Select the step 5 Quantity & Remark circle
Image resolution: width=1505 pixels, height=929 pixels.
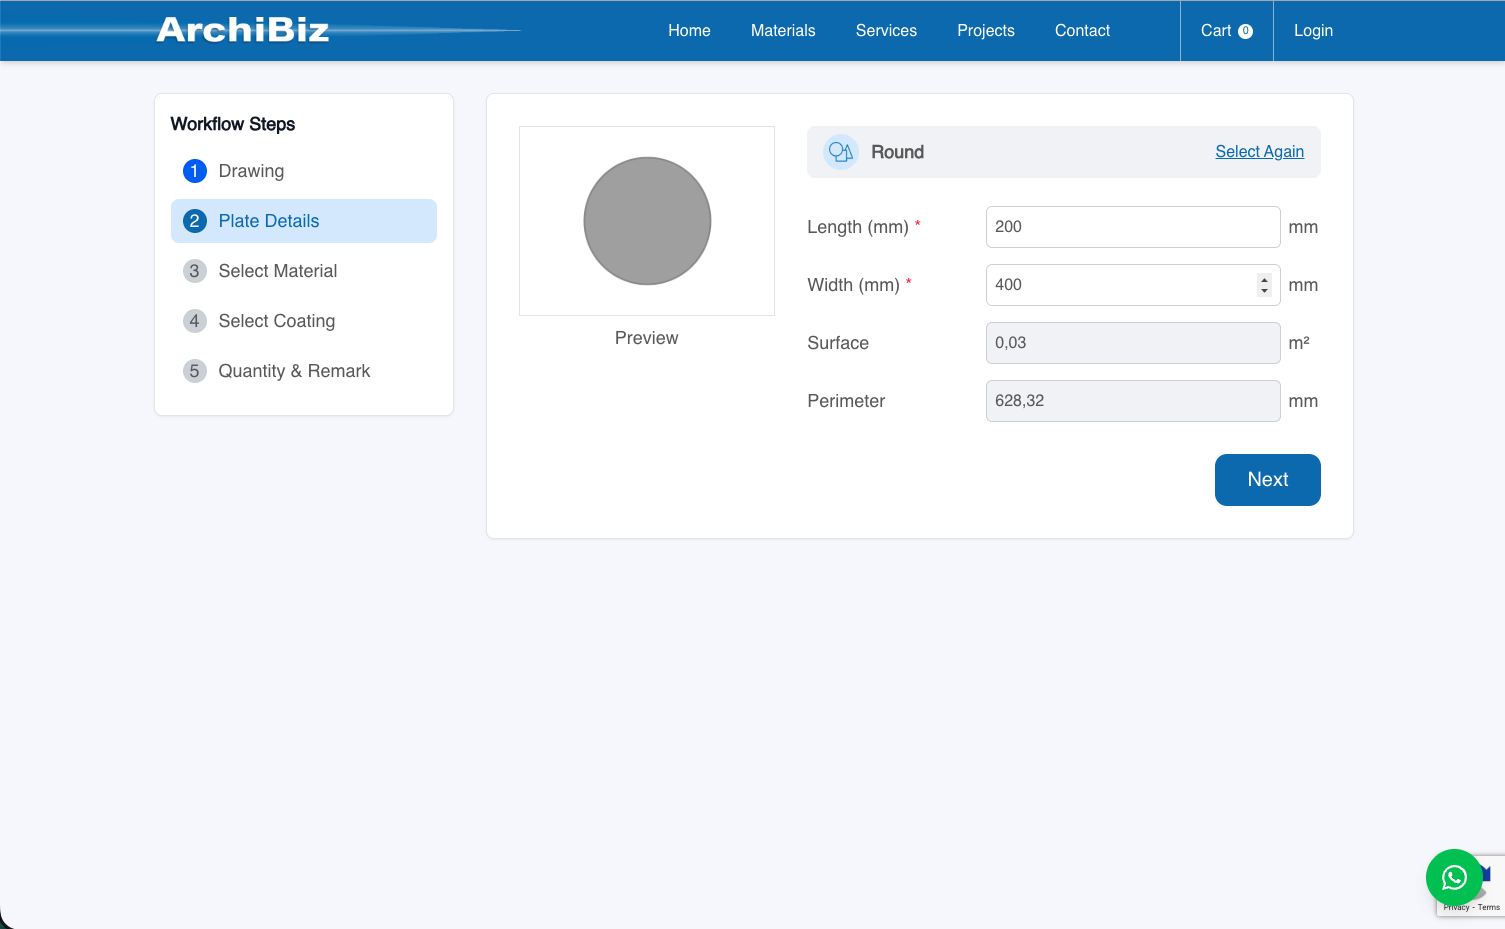click(194, 371)
